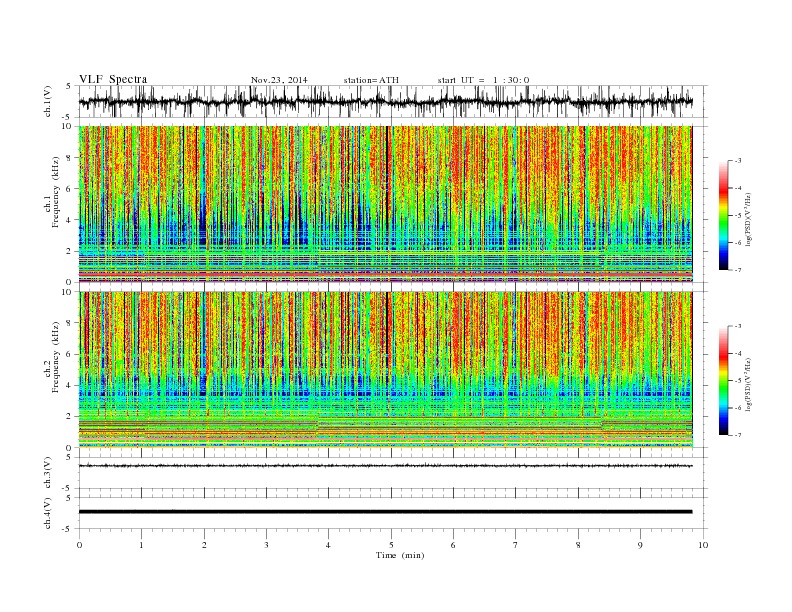
Task: Click the thick ch.4 waveform trace
Action: (385, 512)
